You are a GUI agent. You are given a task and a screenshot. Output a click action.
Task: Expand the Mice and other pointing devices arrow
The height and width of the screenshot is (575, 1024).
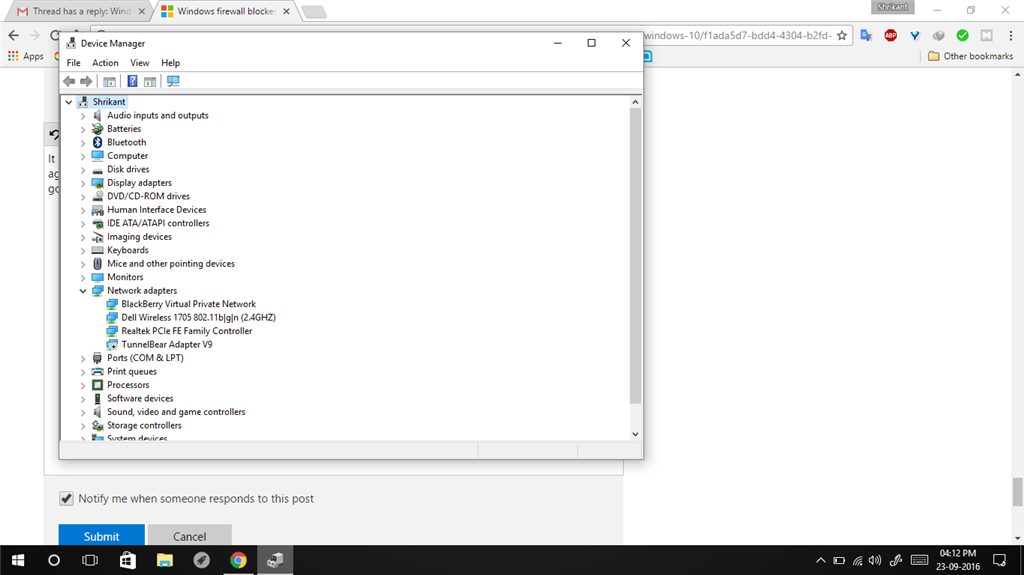(83, 264)
